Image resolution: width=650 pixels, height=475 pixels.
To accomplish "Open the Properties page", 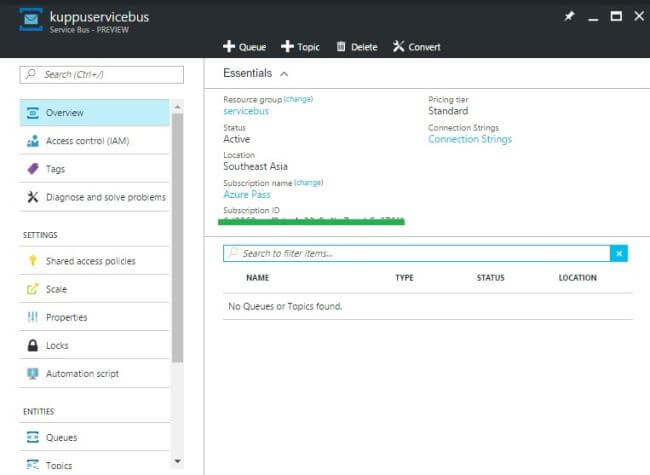I will click(94, 317).
